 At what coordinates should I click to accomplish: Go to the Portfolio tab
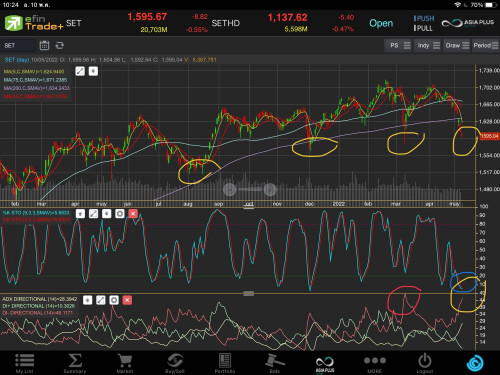(x=225, y=363)
